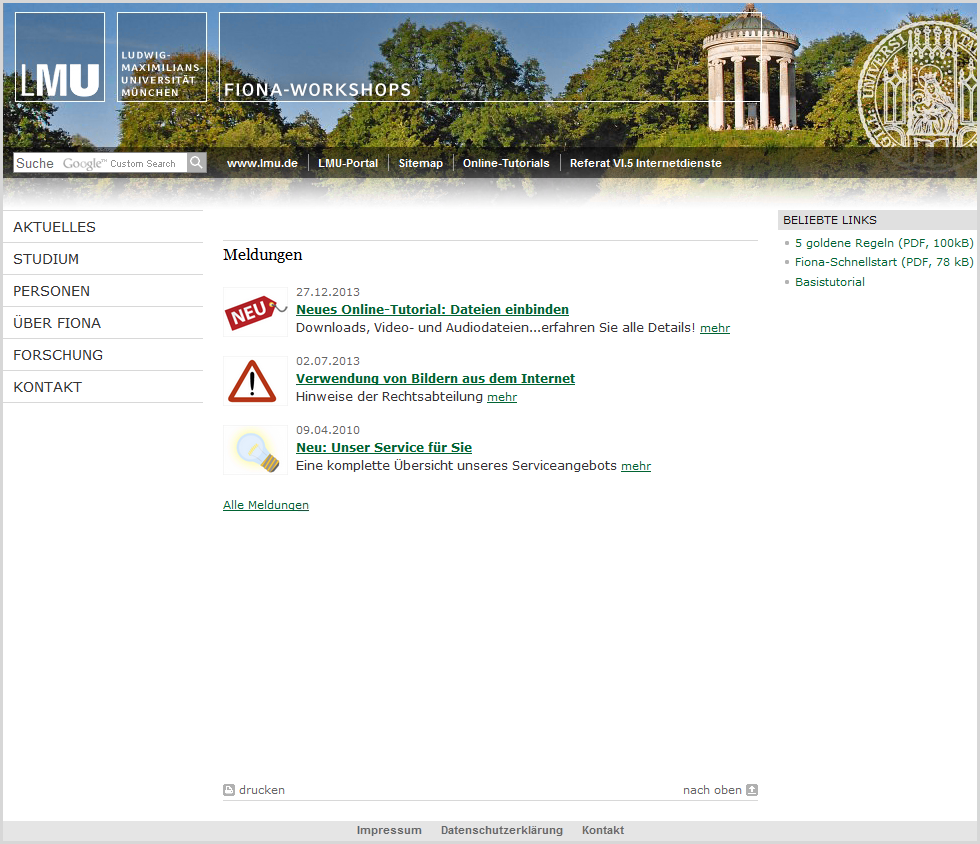
Task: Click the up-arrow icon beside nach oben
Action: pyautogui.click(x=752, y=790)
